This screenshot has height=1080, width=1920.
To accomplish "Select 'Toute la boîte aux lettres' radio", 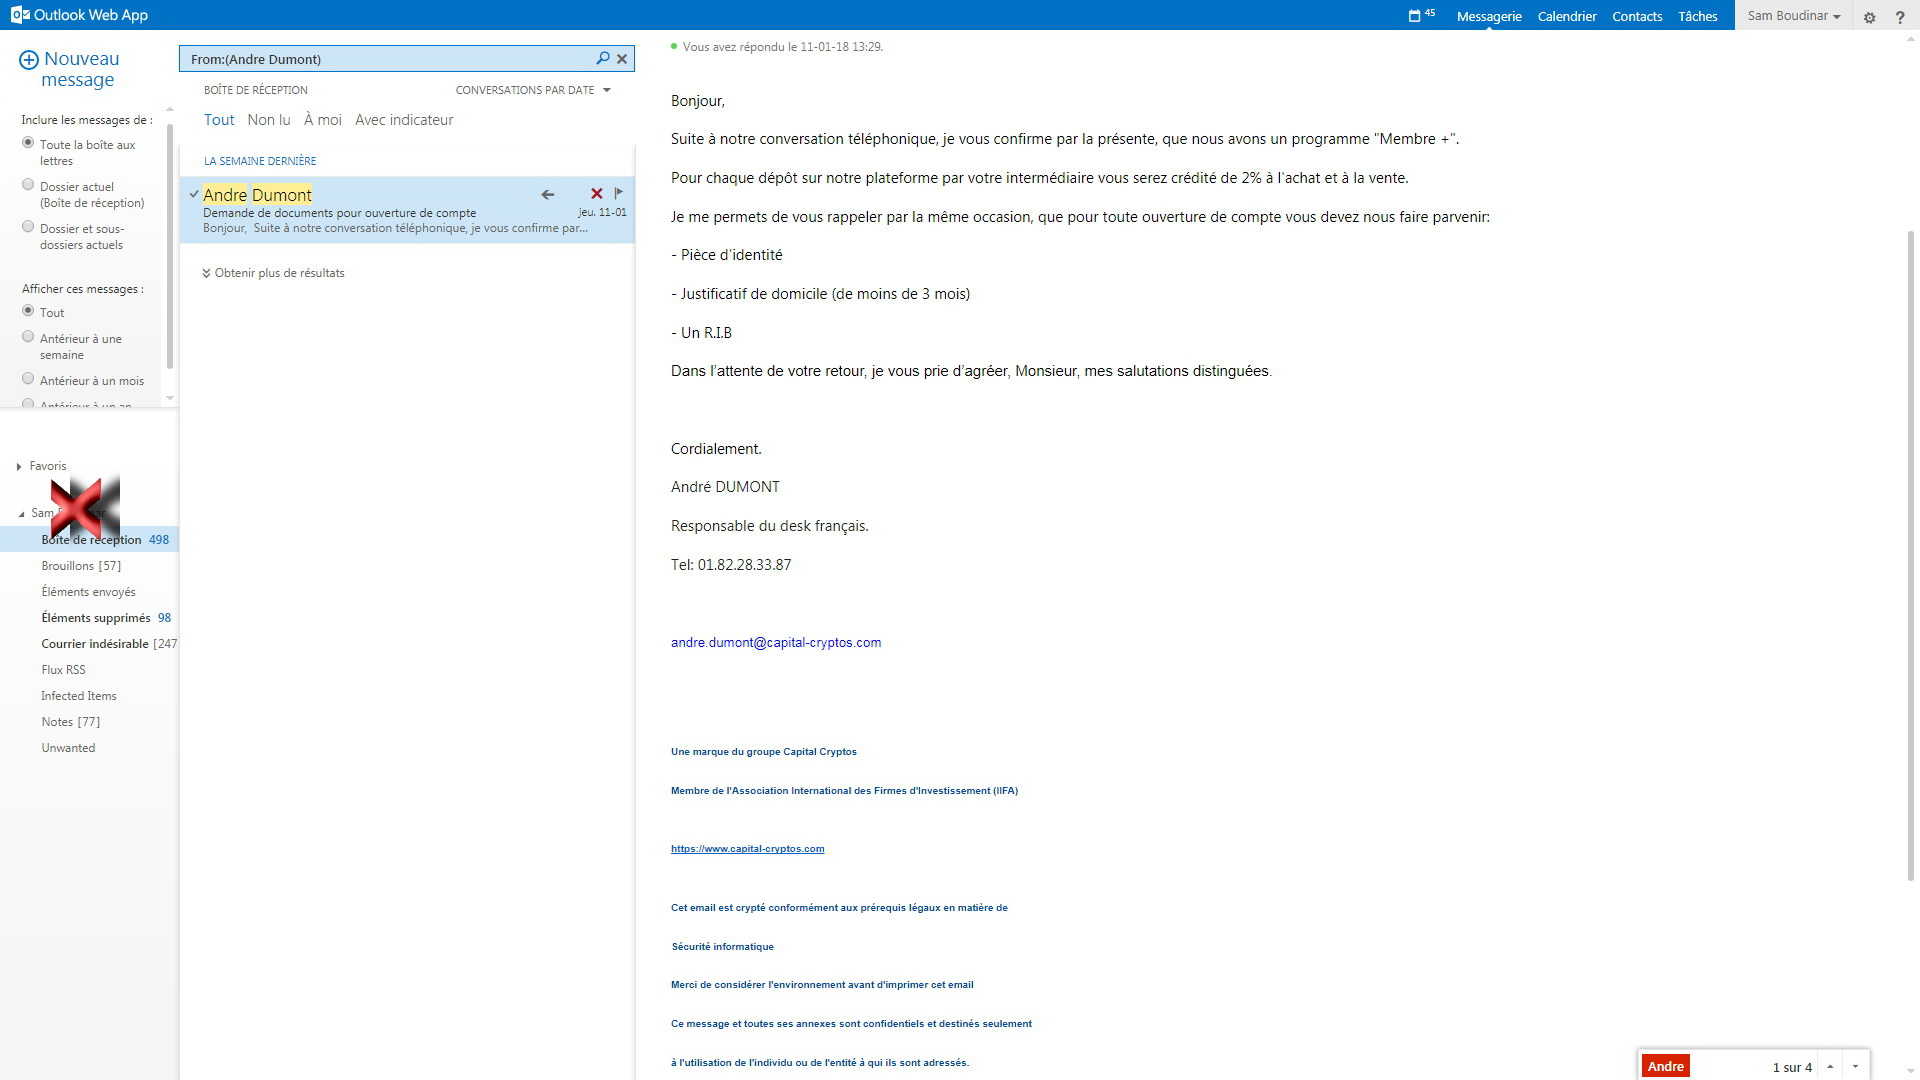I will 28,143.
